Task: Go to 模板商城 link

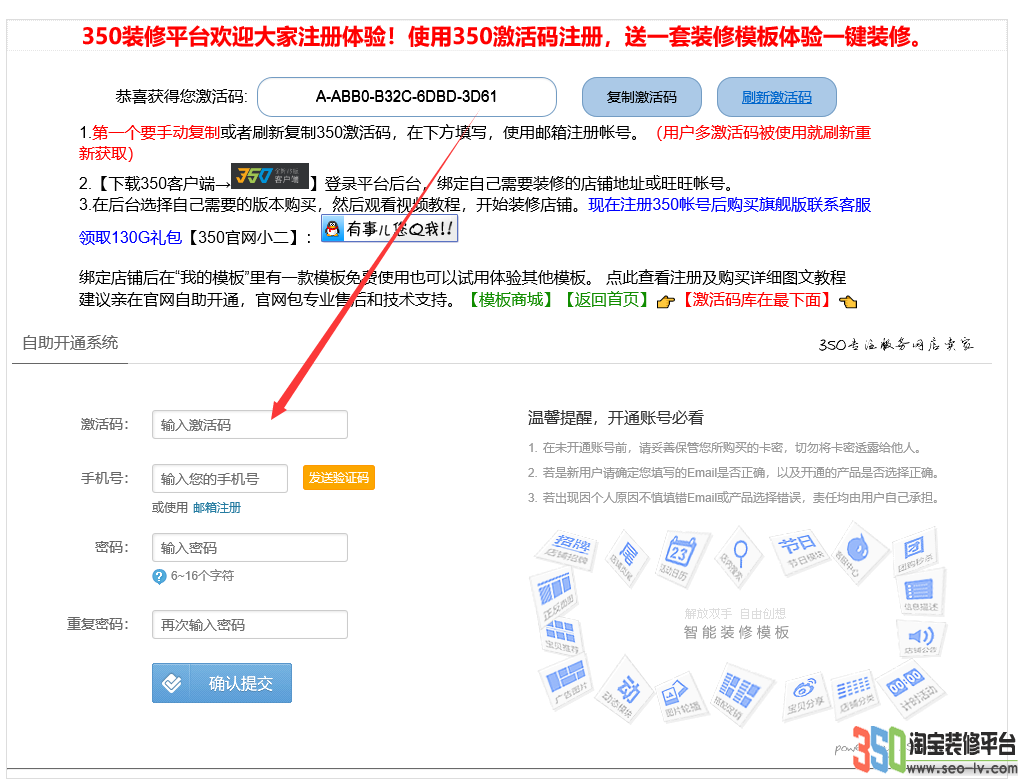Action: pyautogui.click(x=511, y=300)
